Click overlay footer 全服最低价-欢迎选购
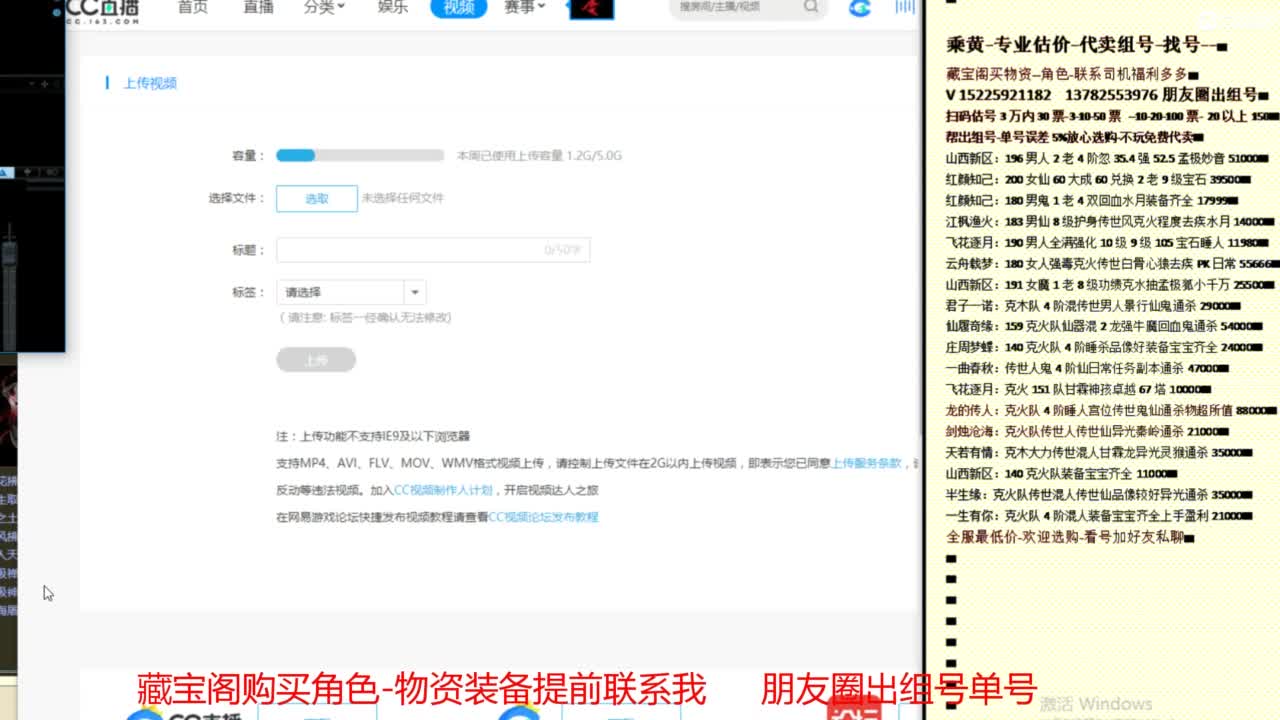1280x720 pixels. pyautogui.click(x=1070, y=537)
